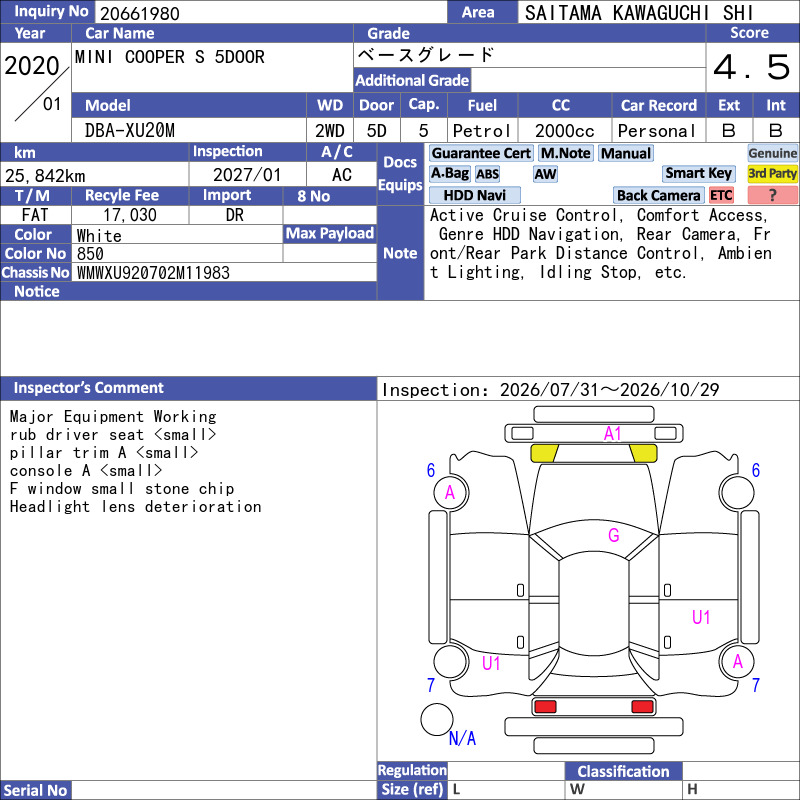Click the Size L field
Image resolution: width=800 pixels, height=800 pixels.
506,789
